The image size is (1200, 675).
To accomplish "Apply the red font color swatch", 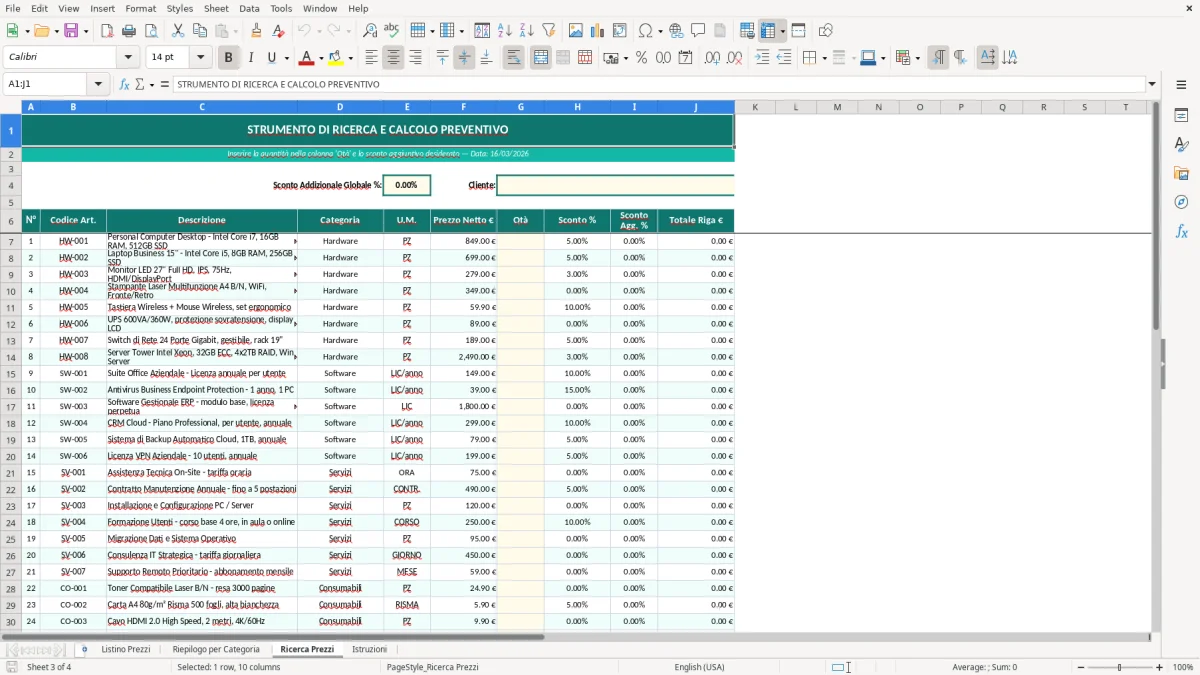I will [x=307, y=58].
